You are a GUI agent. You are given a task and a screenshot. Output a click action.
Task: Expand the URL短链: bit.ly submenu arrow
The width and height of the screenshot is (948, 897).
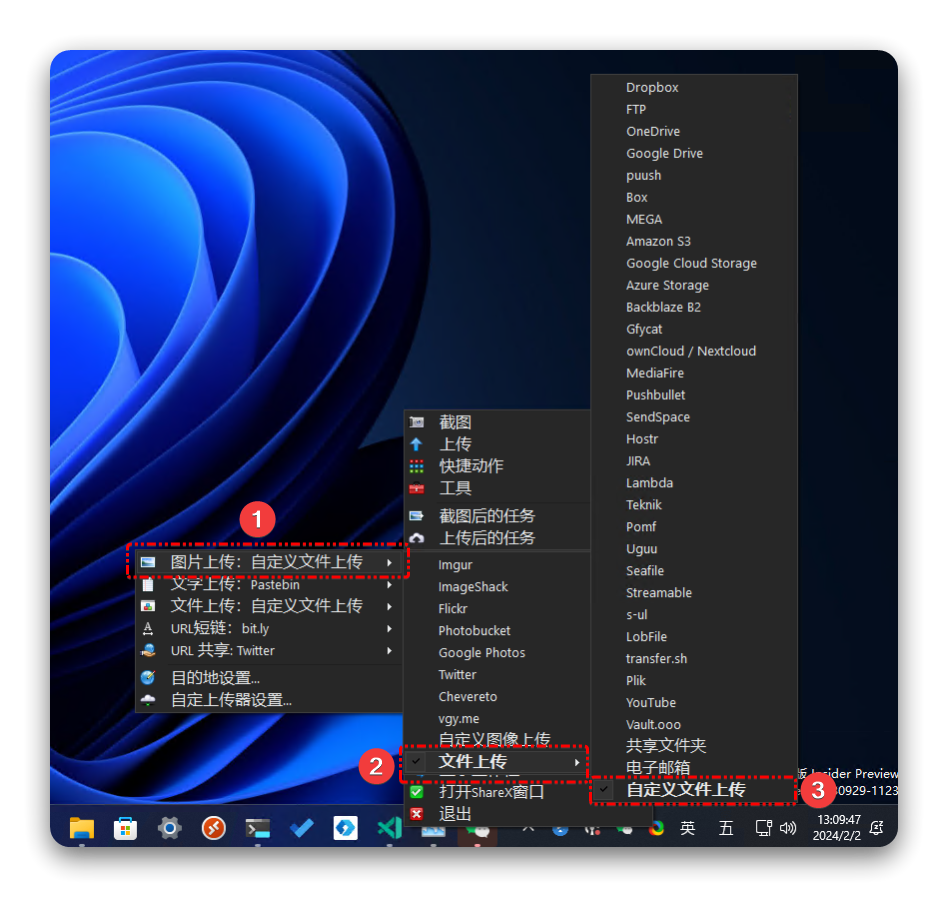(389, 629)
